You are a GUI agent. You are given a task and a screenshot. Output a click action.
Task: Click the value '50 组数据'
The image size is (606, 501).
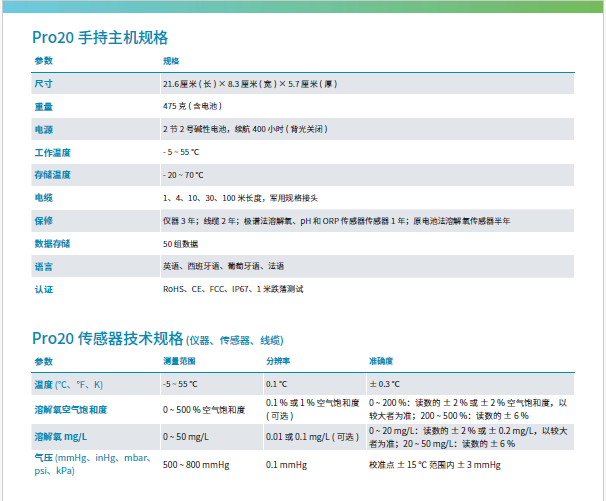coord(180,244)
